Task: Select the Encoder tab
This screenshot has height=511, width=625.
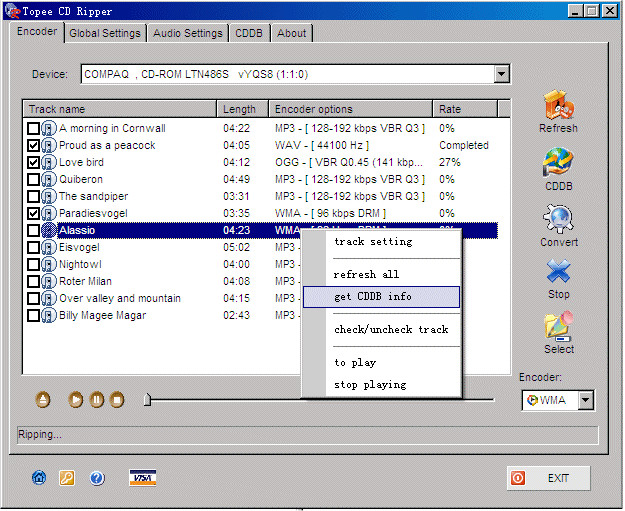Action: pyautogui.click(x=37, y=31)
